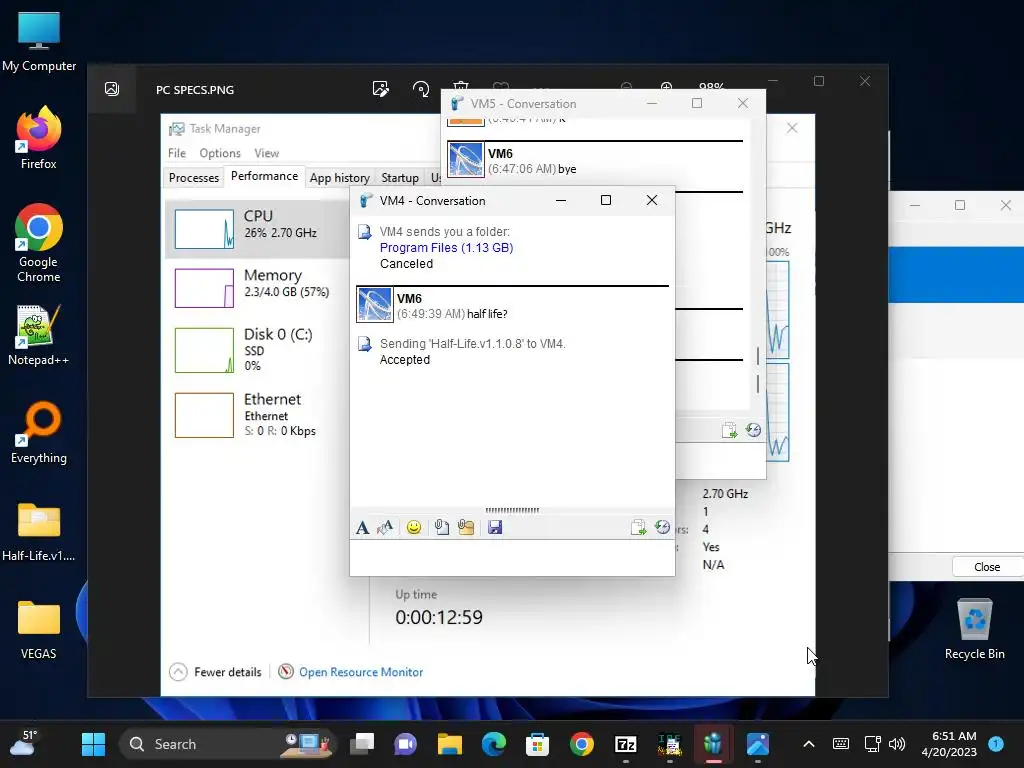
Task: Switch to the Performance tab
Action: tap(264, 176)
